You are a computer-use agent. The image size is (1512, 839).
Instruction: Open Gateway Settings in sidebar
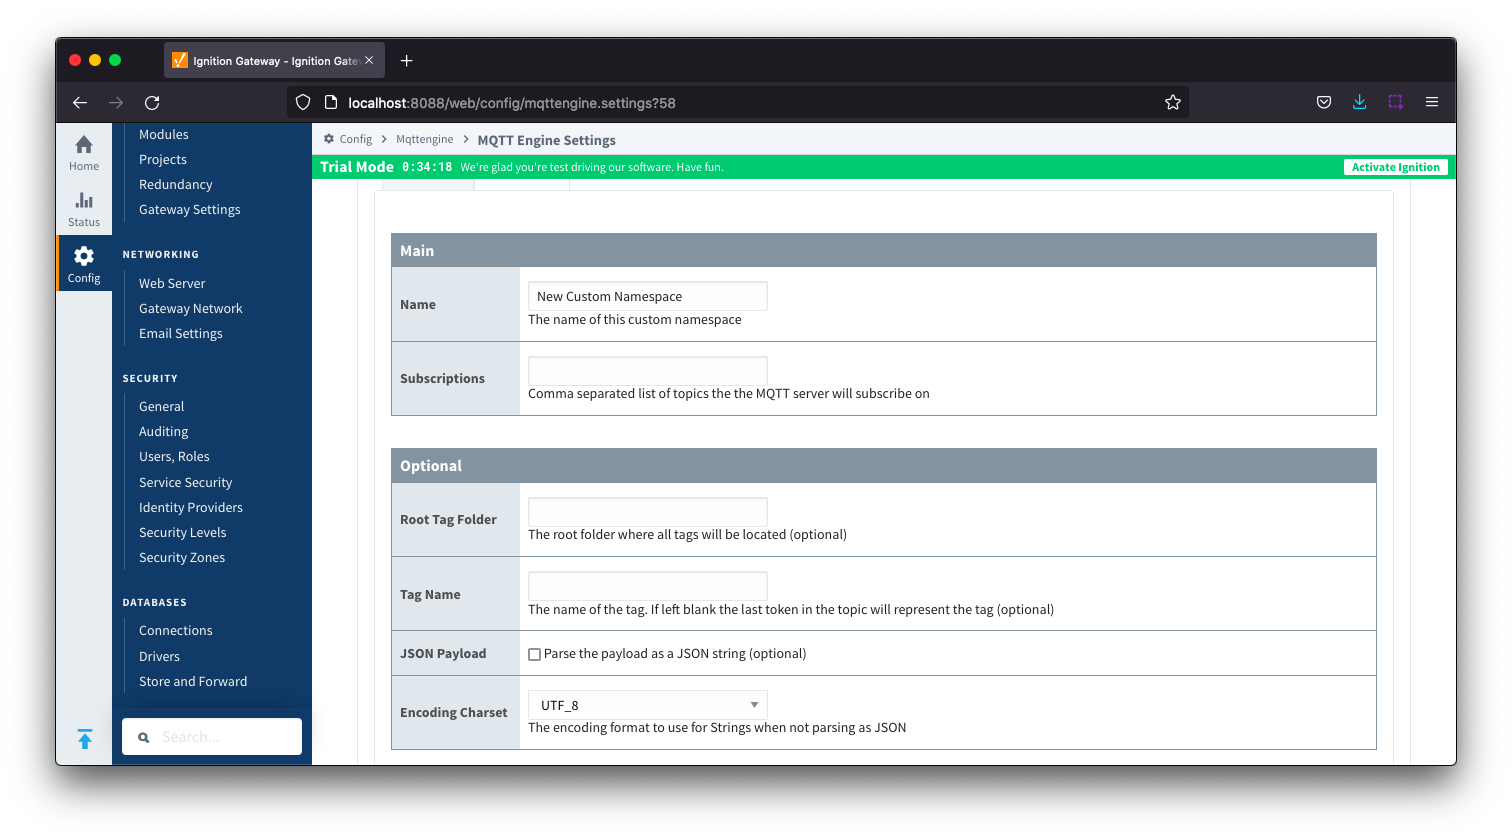click(x=190, y=209)
